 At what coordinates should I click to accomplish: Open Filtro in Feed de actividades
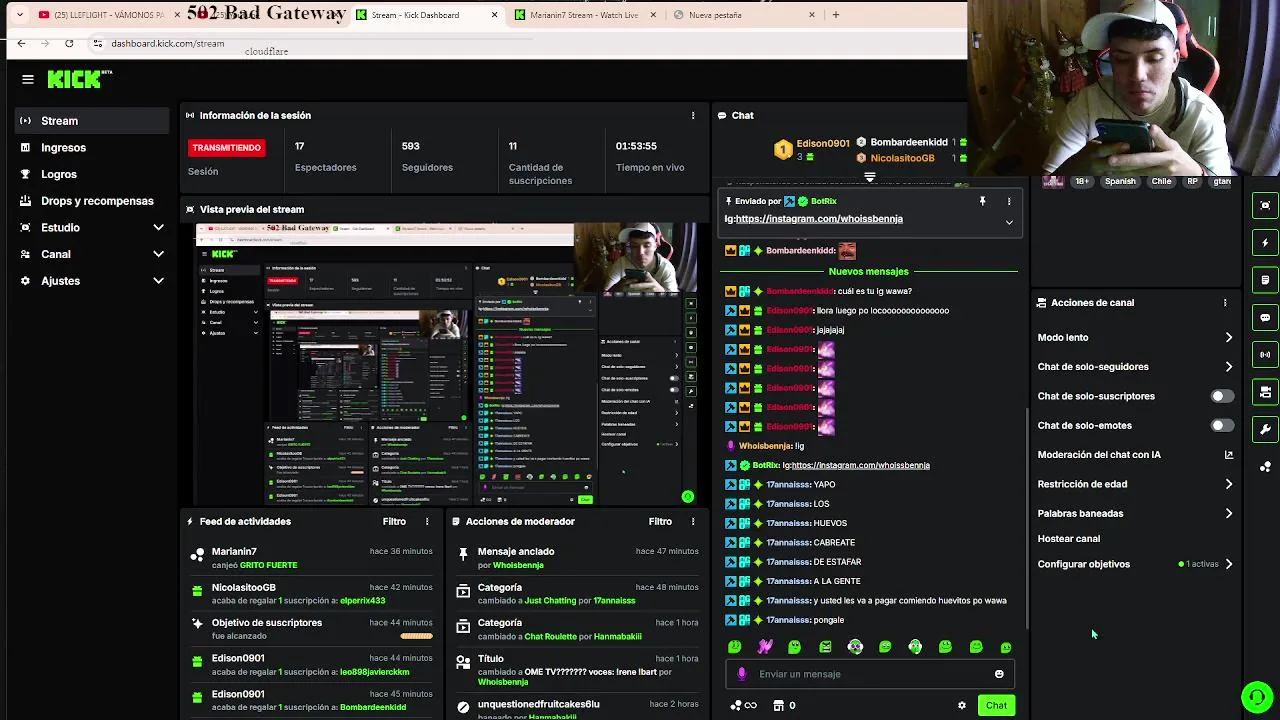pos(394,521)
